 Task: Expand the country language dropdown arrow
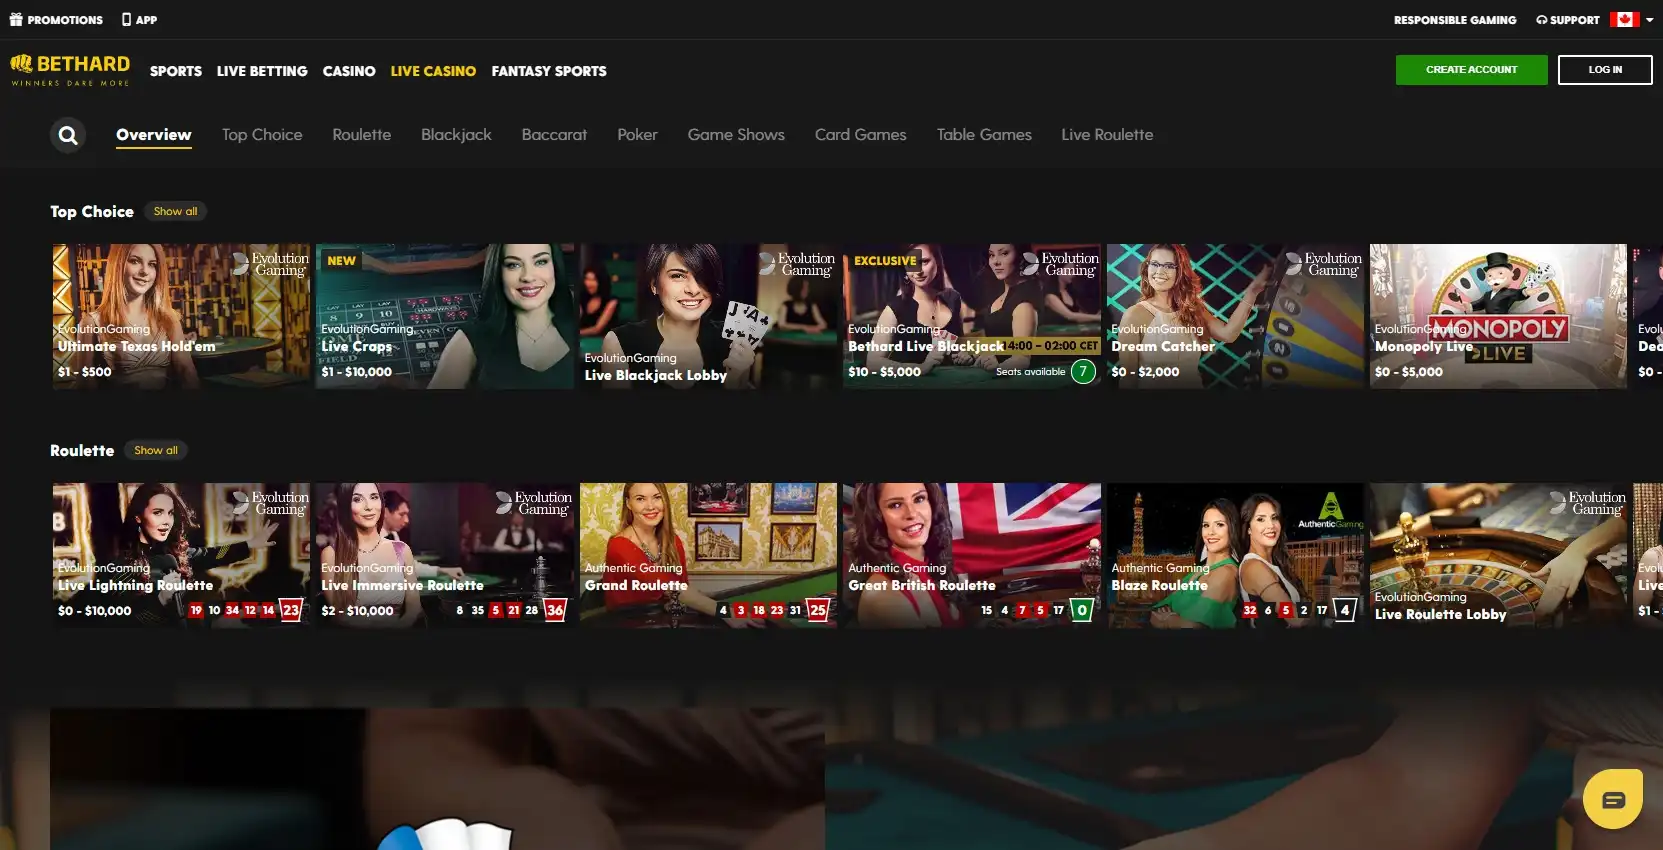coord(1649,19)
